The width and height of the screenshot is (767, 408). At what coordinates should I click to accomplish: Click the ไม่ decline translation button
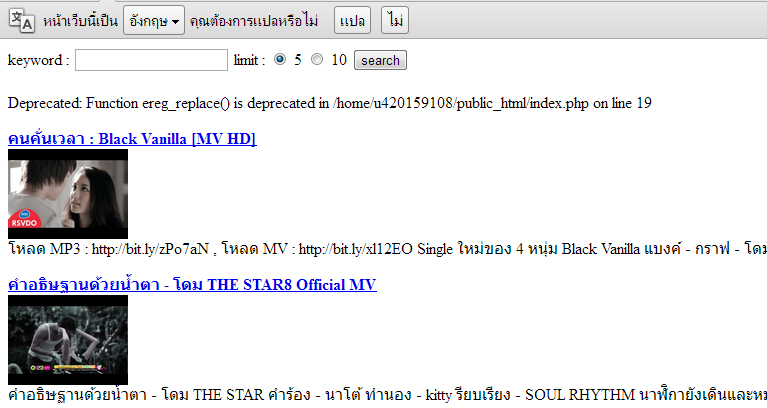(x=395, y=21)
